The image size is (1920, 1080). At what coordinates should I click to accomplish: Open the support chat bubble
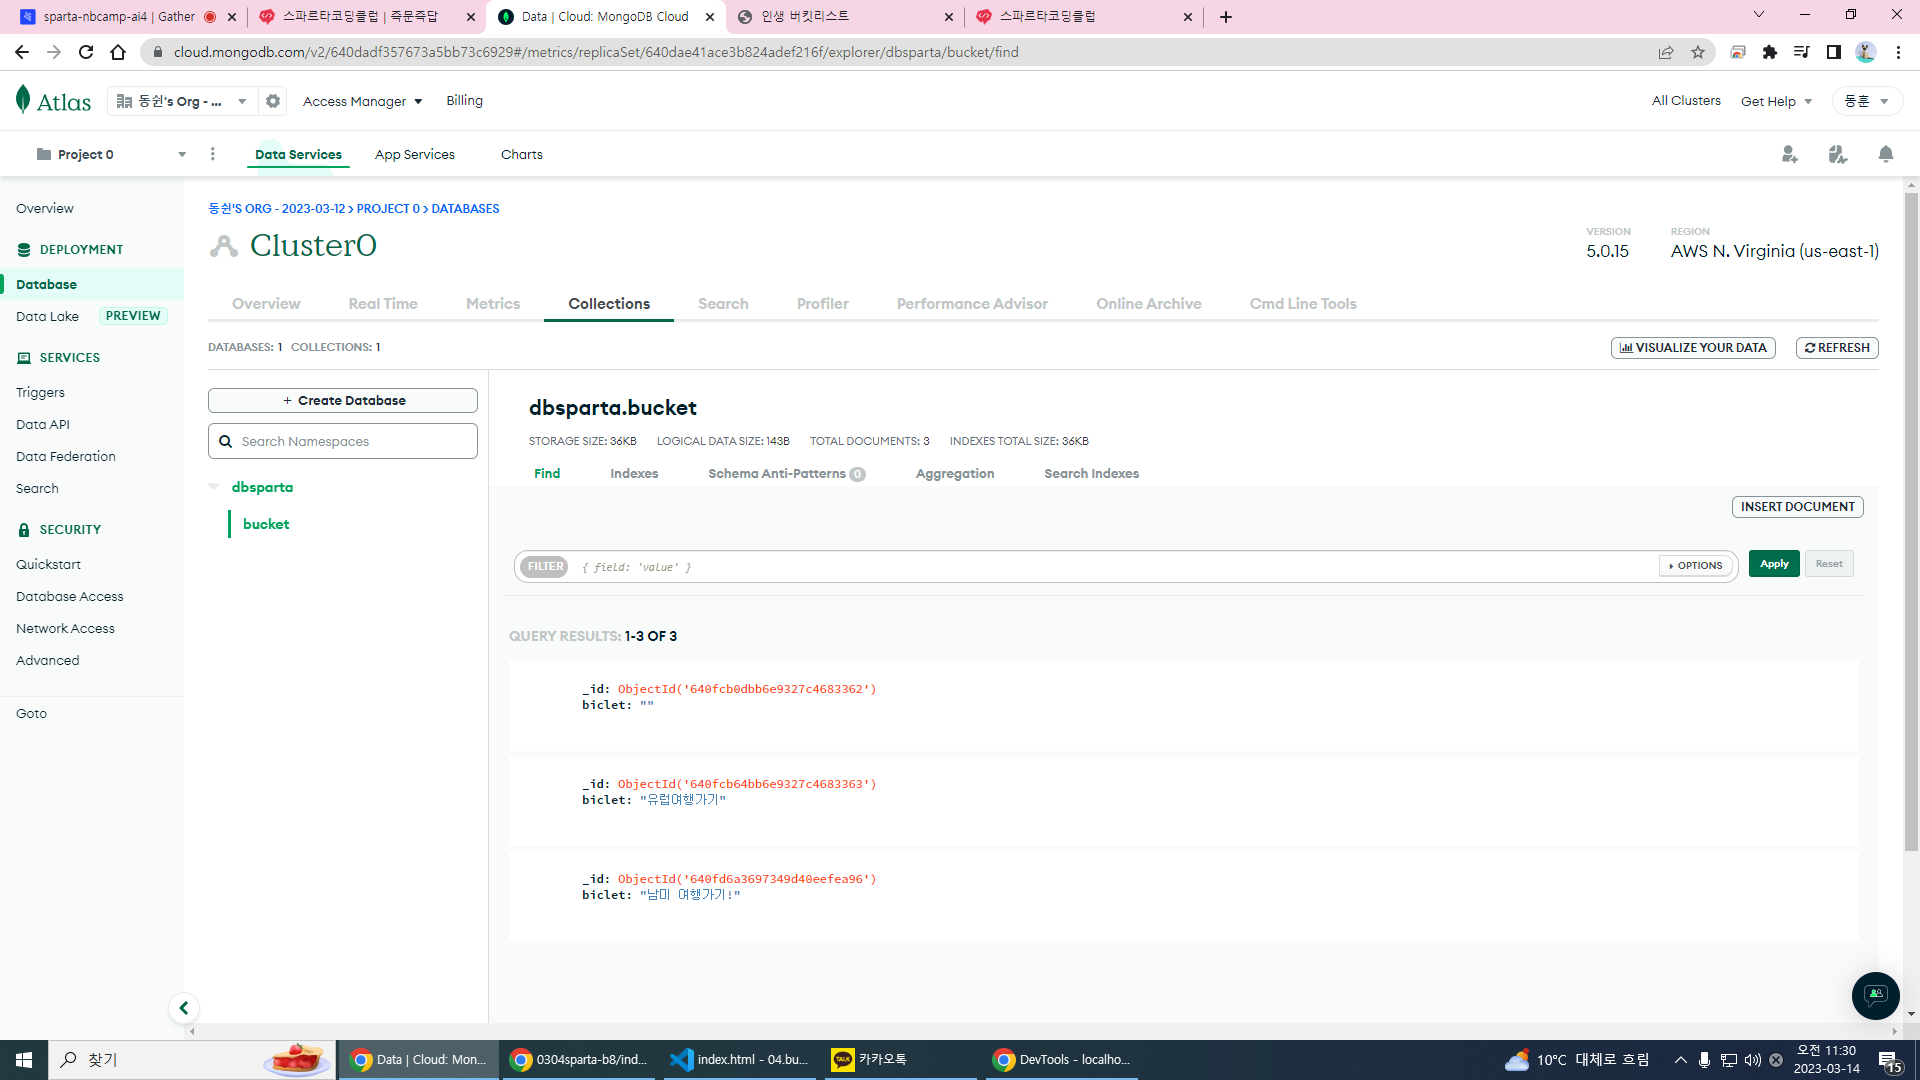1875,995
